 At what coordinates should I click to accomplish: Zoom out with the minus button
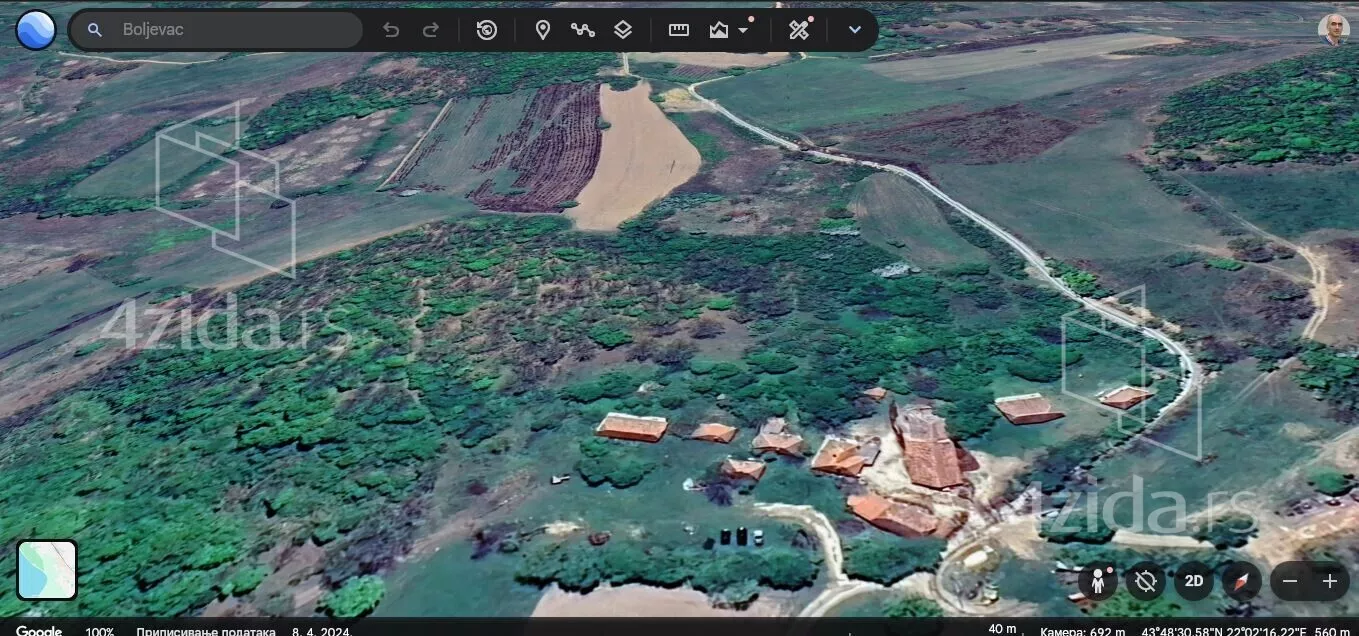coord(1290,581)
